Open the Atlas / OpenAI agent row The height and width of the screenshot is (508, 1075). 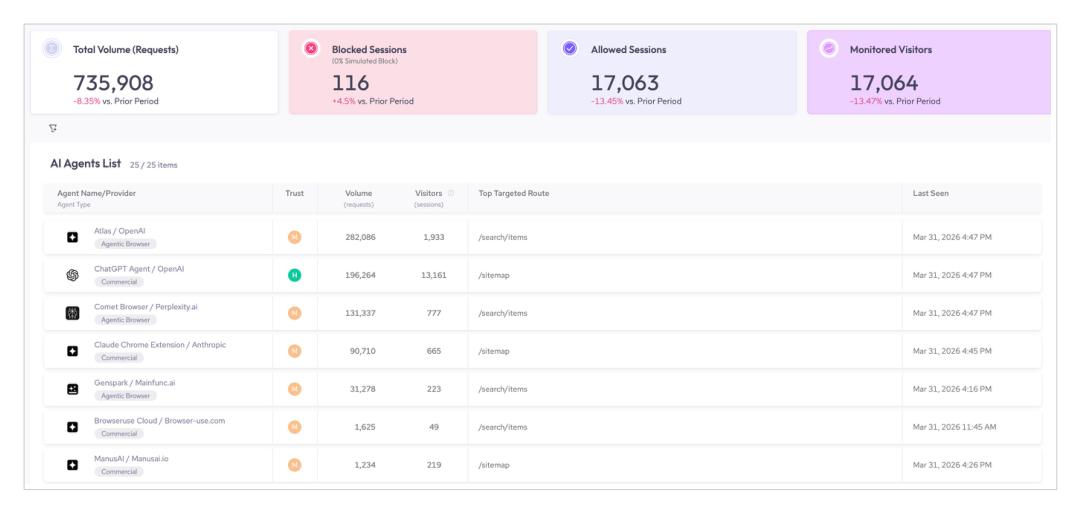542,237
